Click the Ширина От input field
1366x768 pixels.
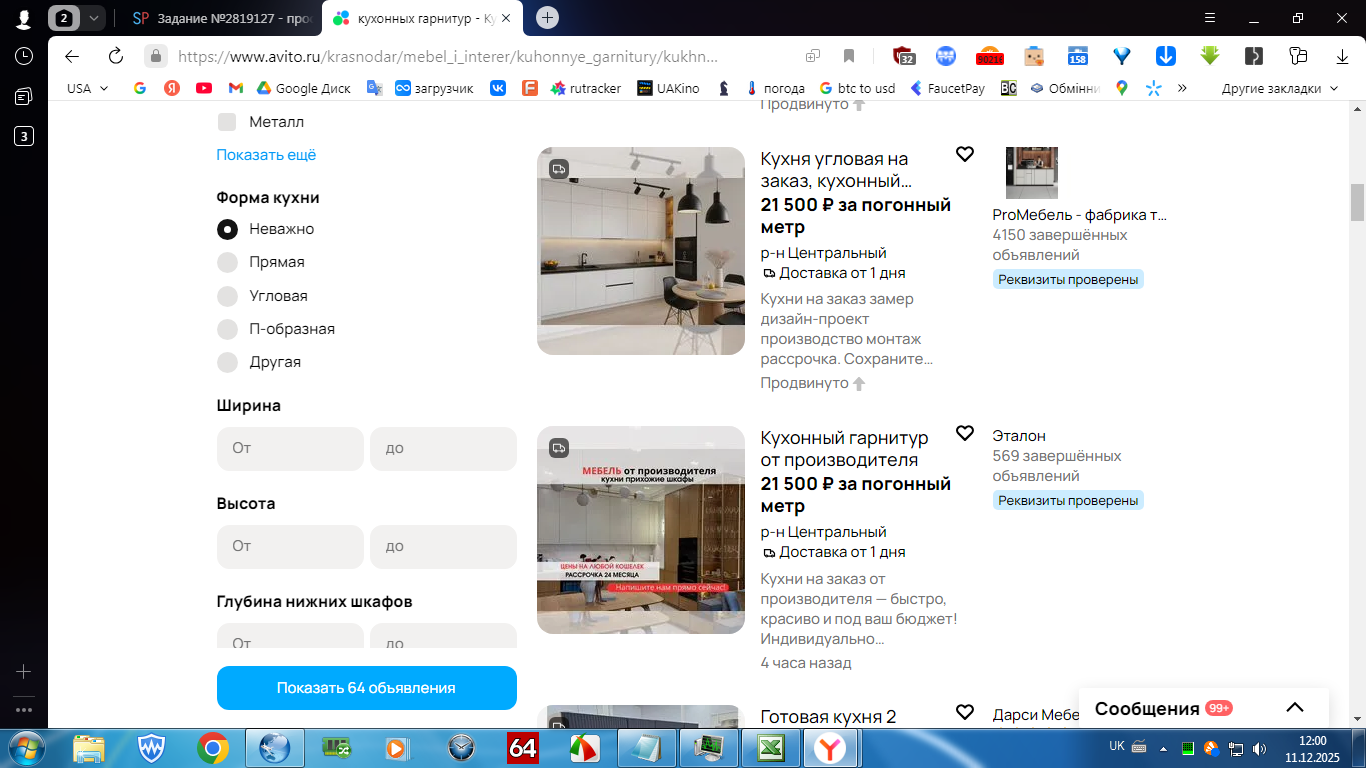pyautogui.click(x=290, y=448)
